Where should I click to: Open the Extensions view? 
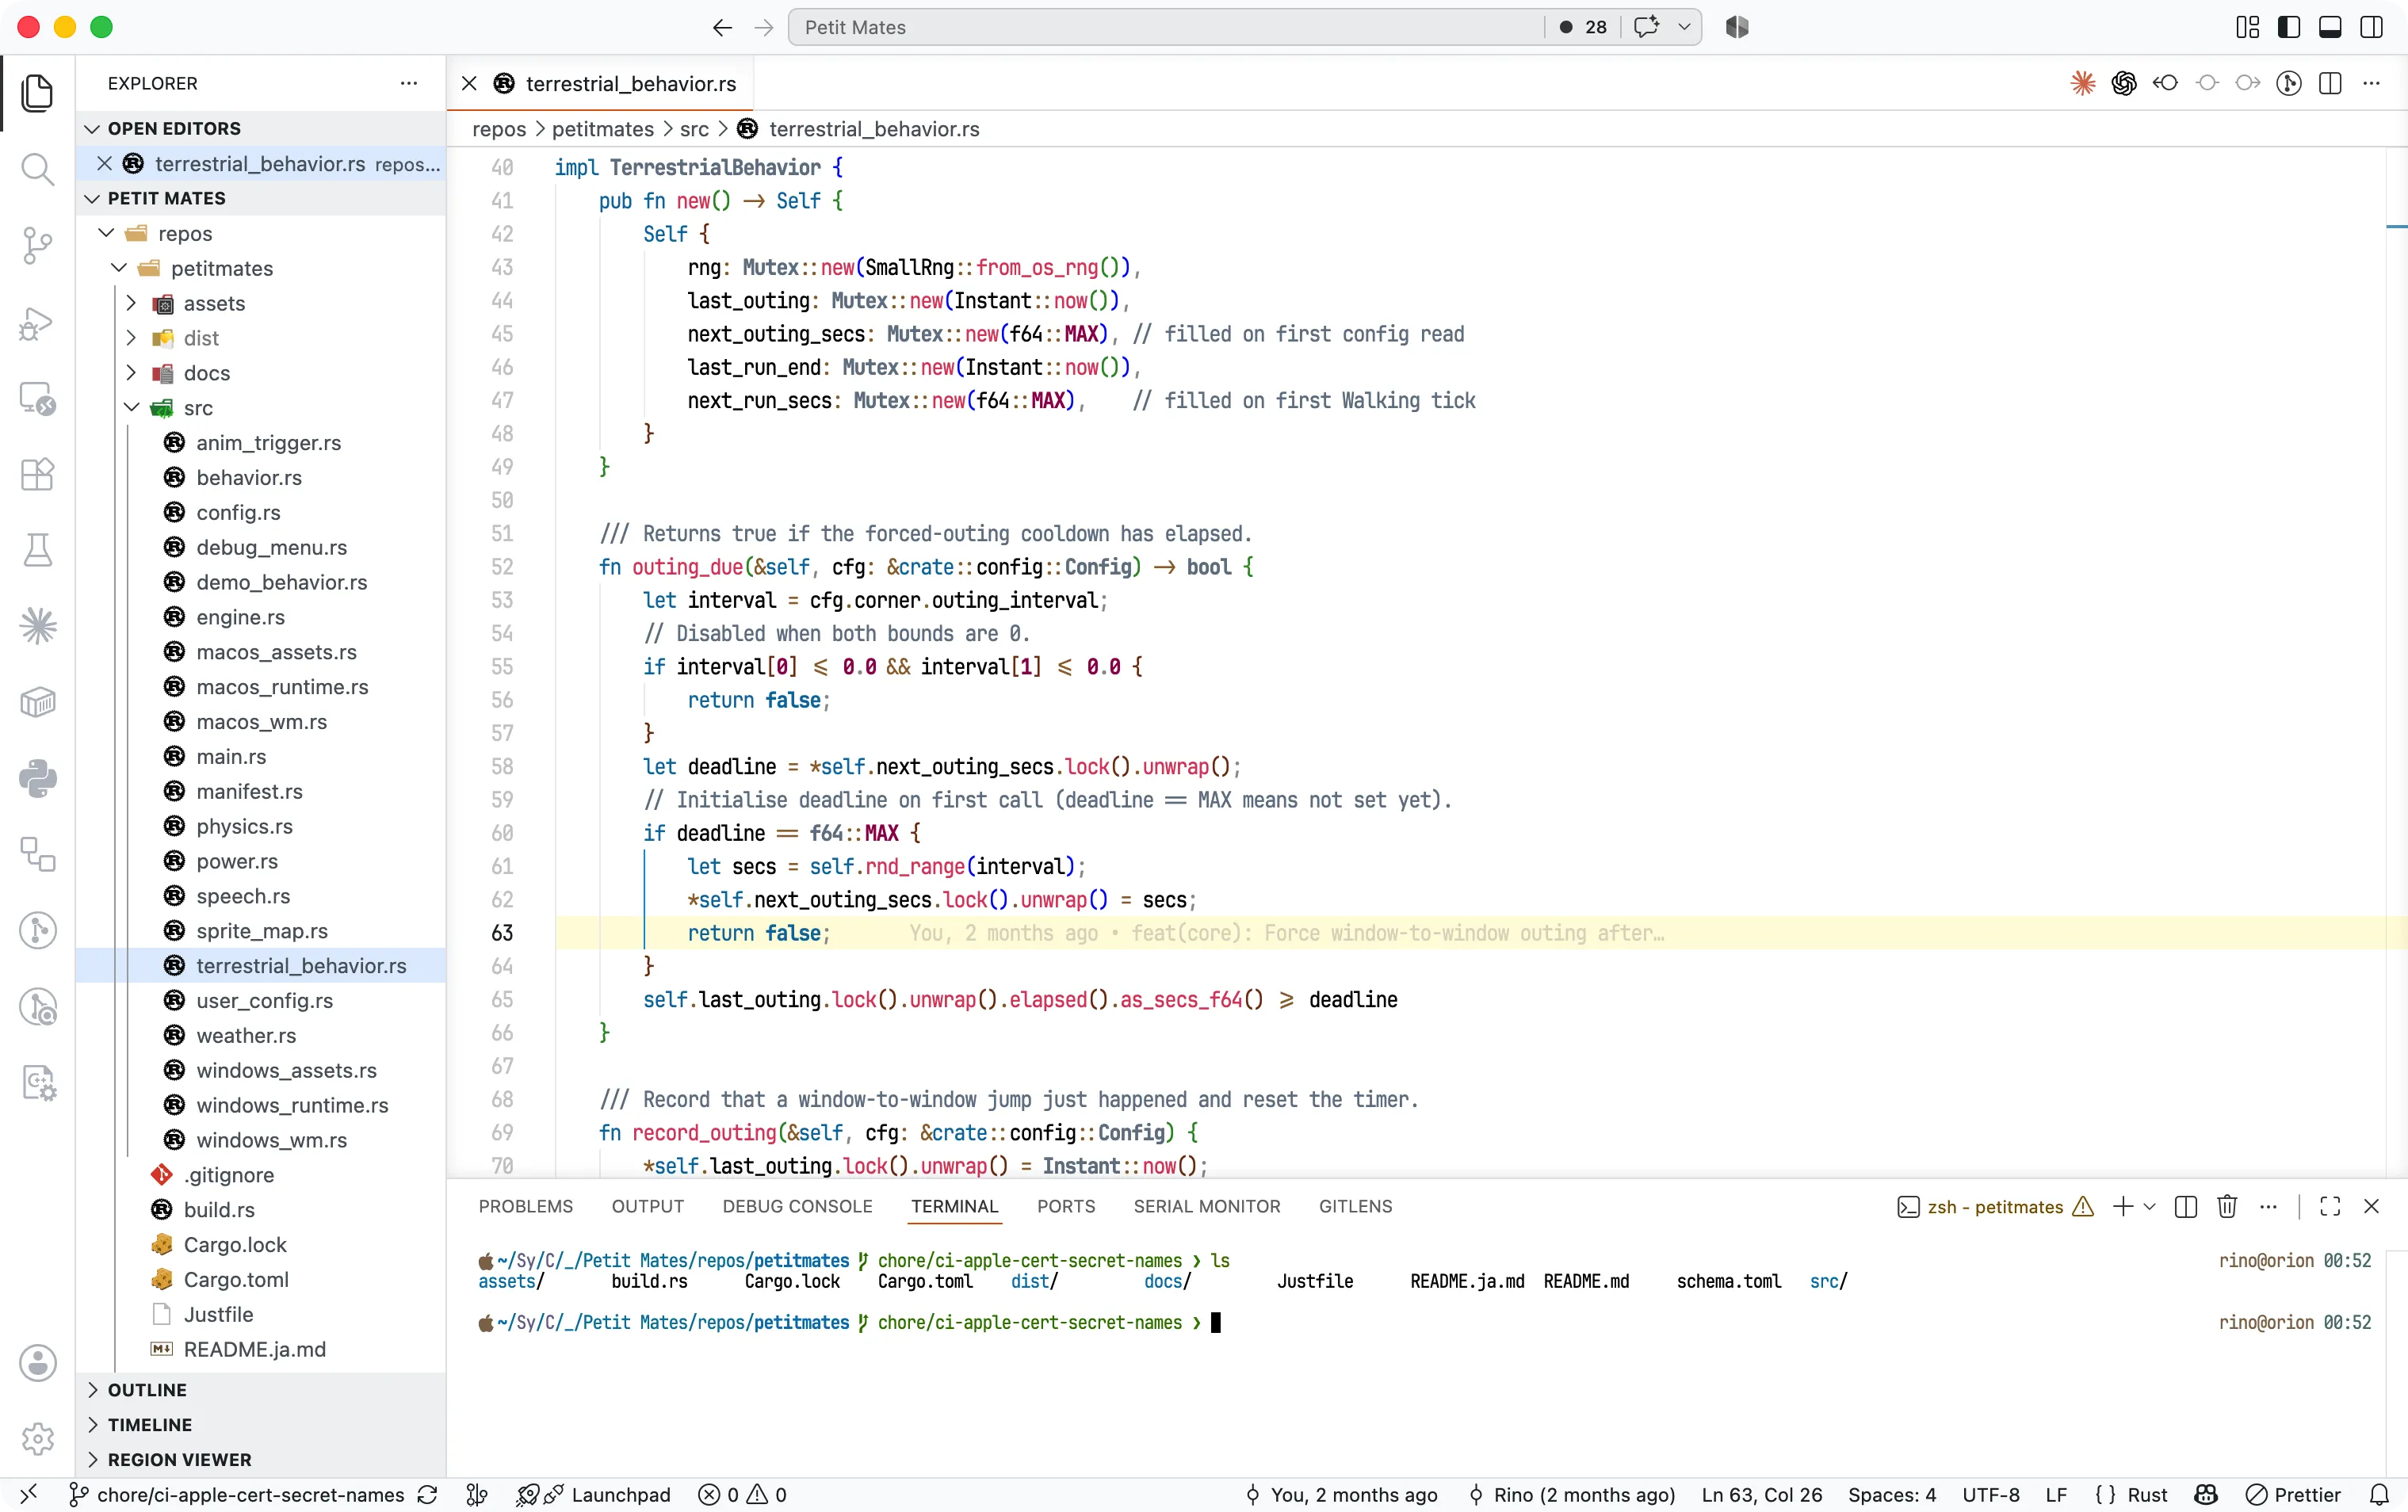37,474
